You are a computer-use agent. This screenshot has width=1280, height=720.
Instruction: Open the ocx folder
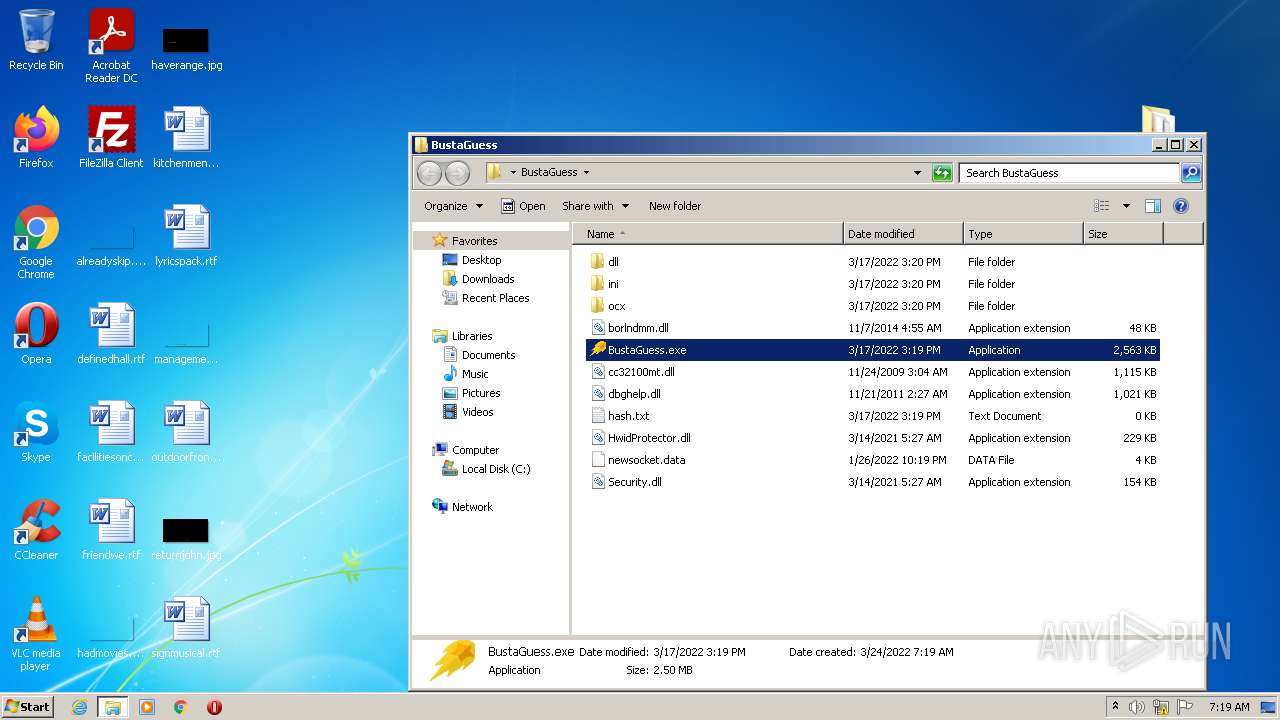[616, 306]
